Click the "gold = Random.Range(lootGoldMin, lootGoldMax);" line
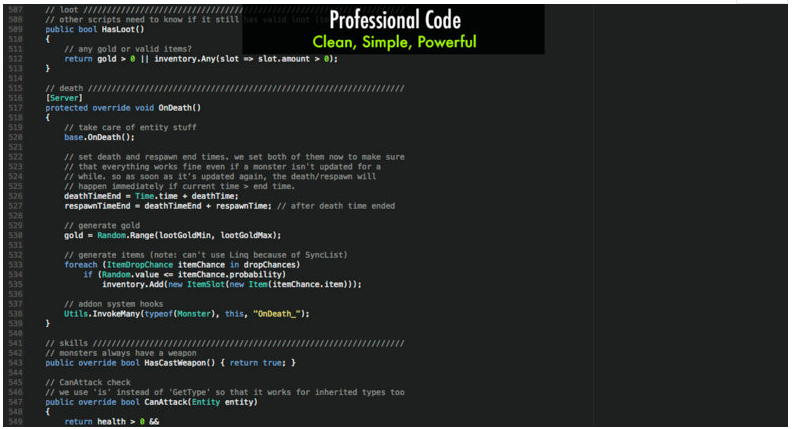 coord(172,235)
